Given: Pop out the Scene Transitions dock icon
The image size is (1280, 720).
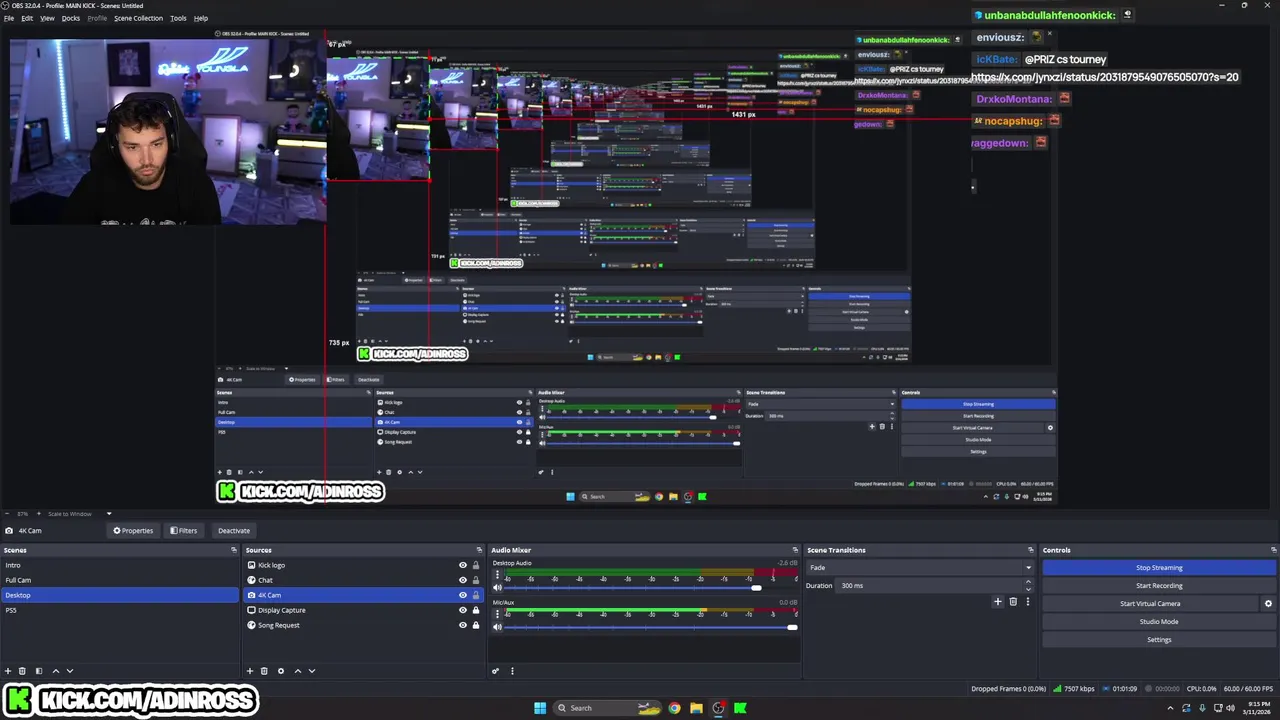Looking at the screenshot, I should pyautogui.click(x=1031, y=550).
